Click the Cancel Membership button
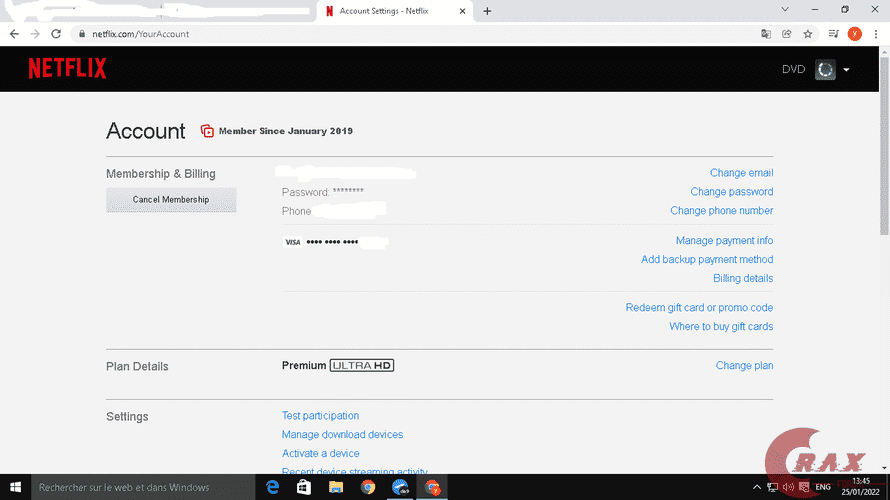Screen dimensions: 890x500 tap(171, 200)
